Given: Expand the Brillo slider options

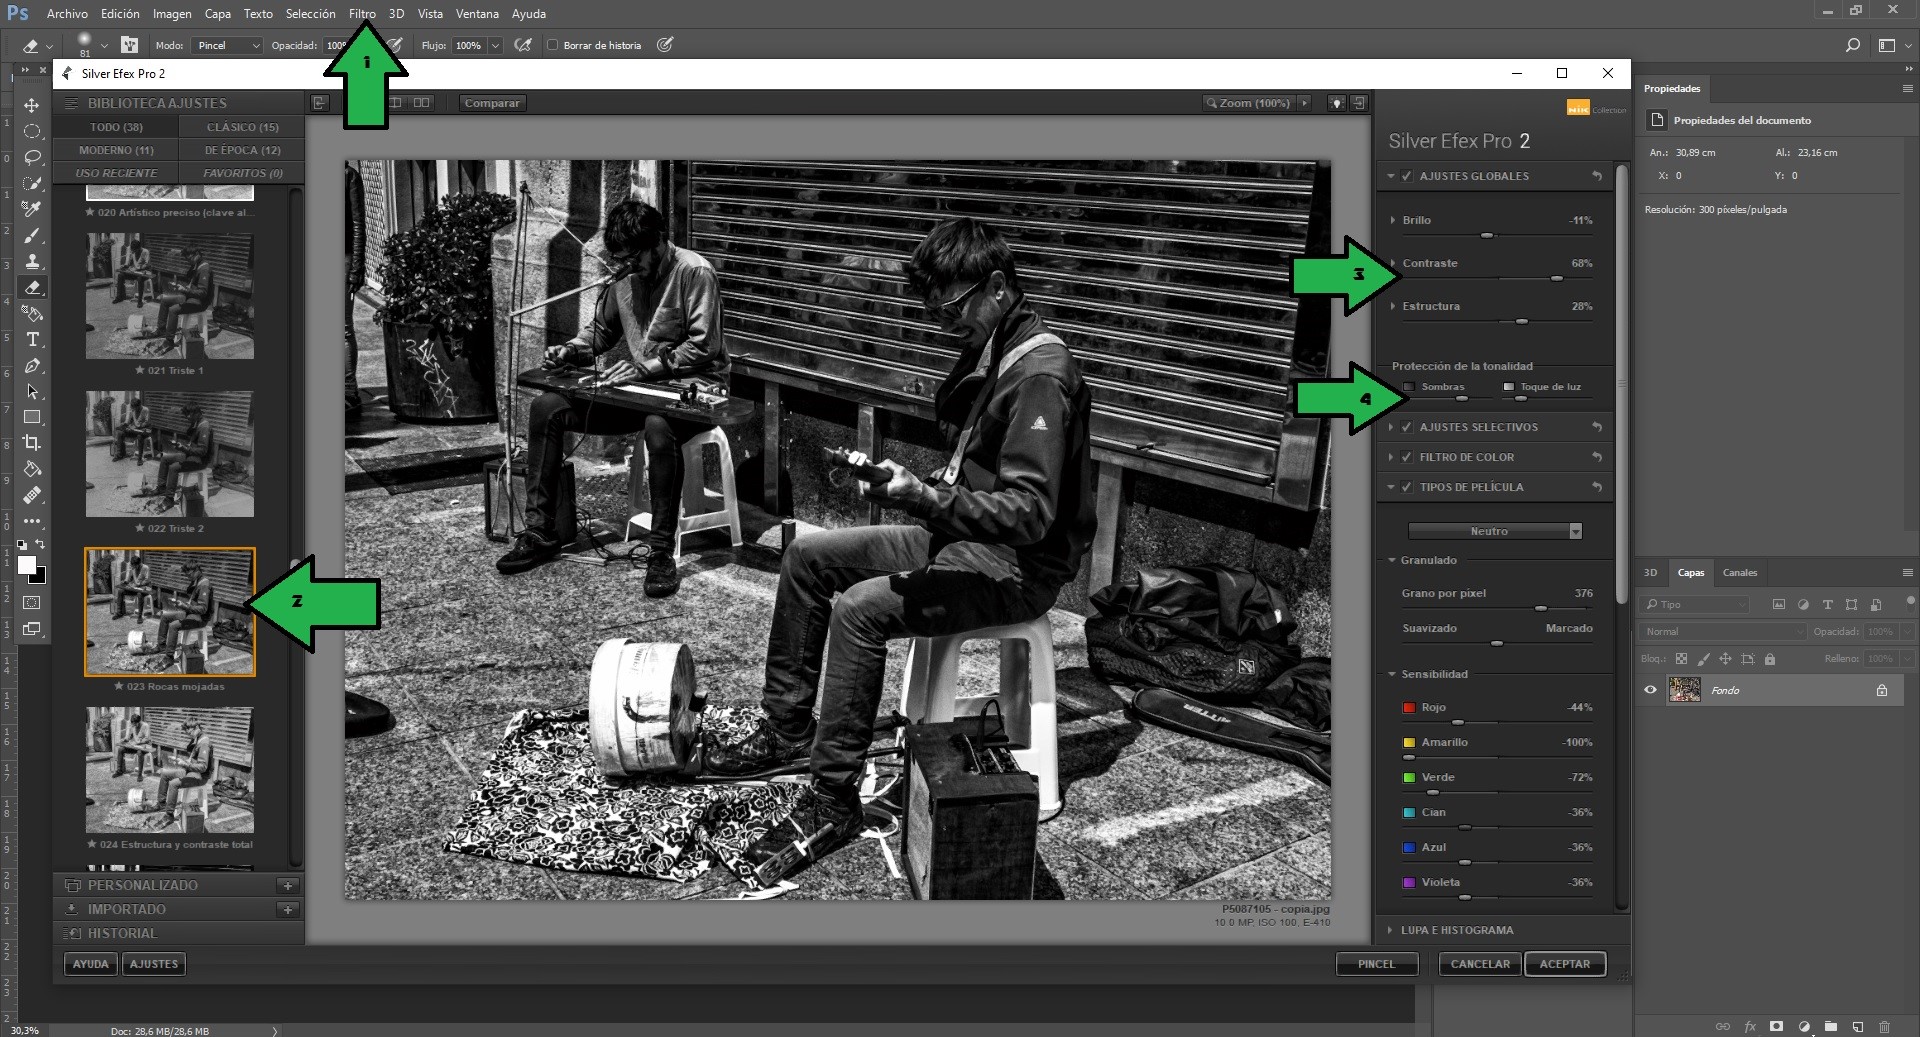Looking at the screenshot, I should (x=1392, y=220).
